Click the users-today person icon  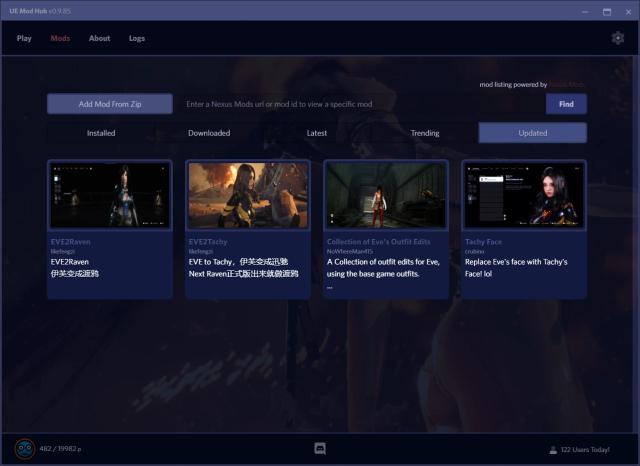point(553,450)
